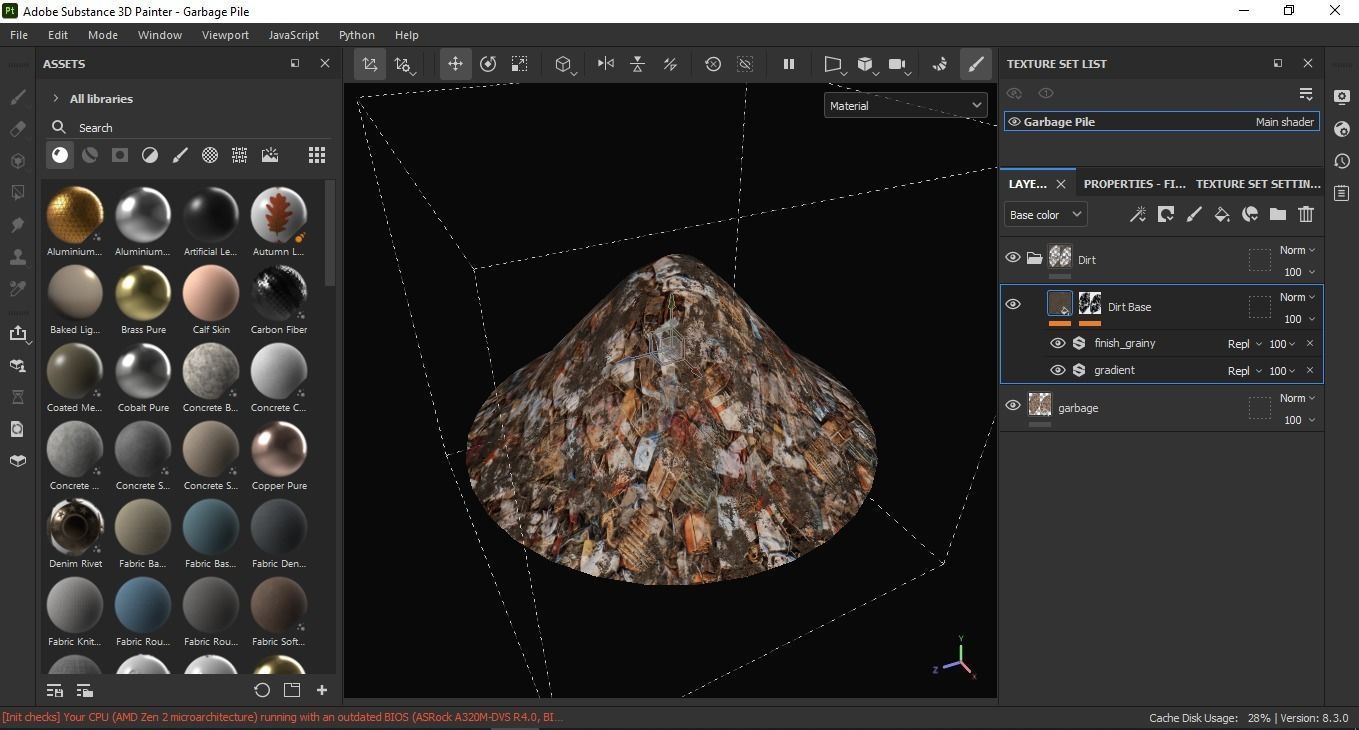1359x730 pixels.
Task: Delete selected layer with trash icon
Action: 1306,214
